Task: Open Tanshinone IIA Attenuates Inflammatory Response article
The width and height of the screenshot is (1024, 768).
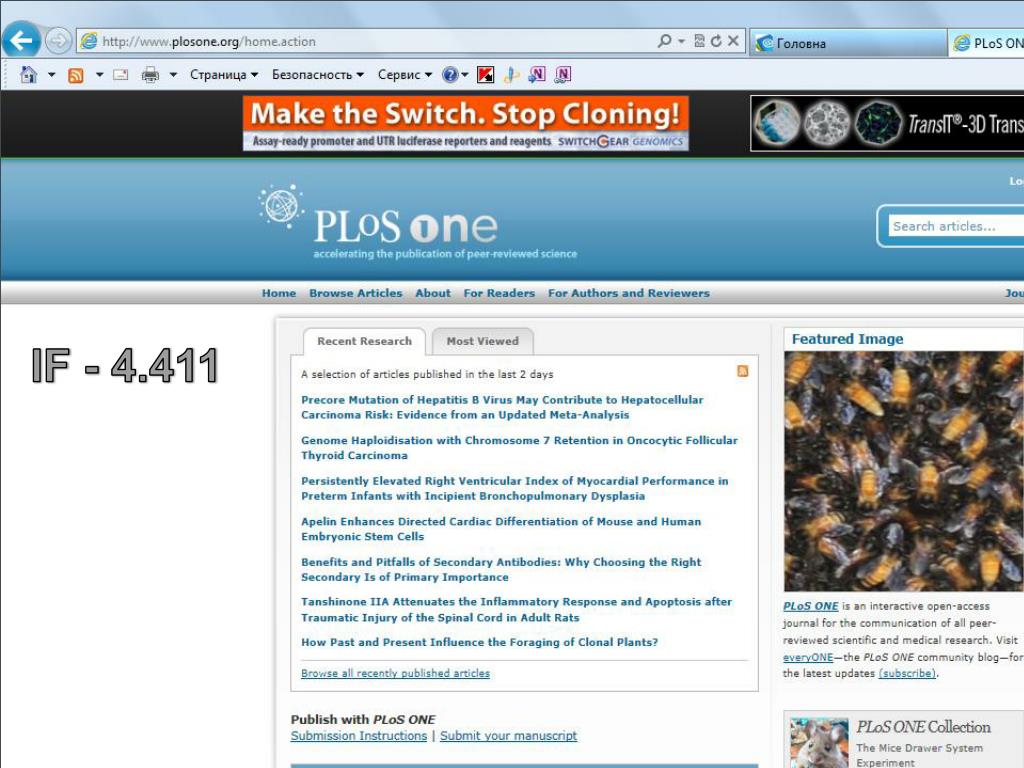Action: coord(517,609)
